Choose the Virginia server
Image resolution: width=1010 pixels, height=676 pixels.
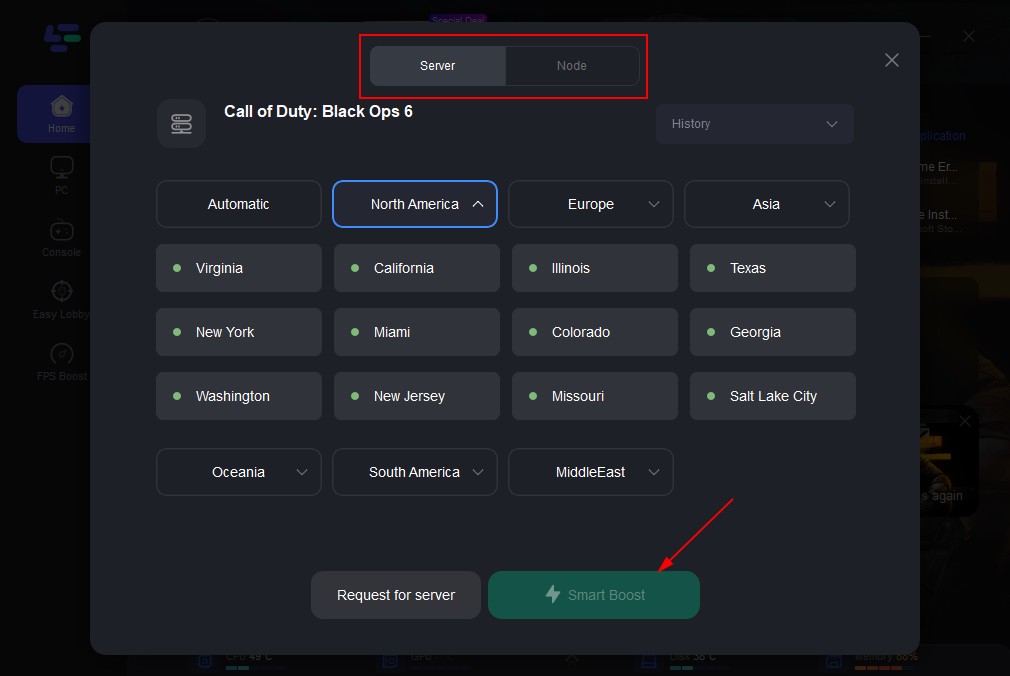[239, 268]
